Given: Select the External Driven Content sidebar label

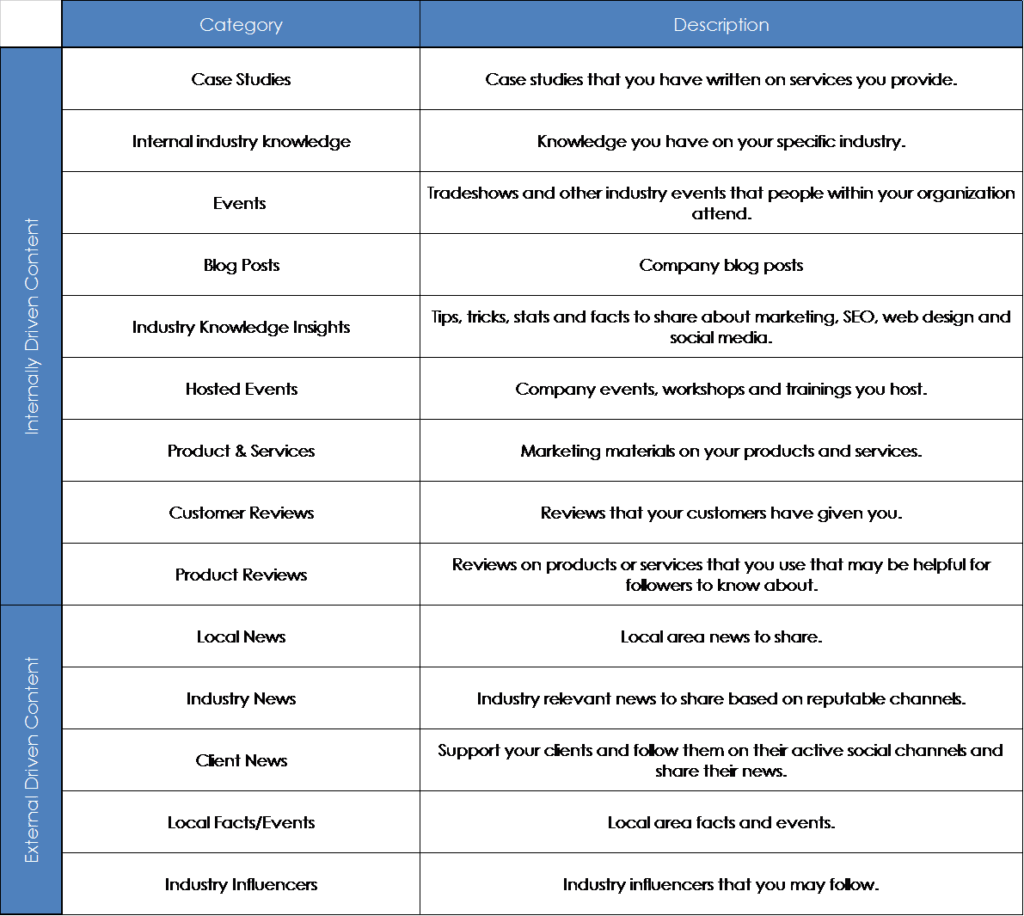Looking at the screenshot, I should coord(31,758).
